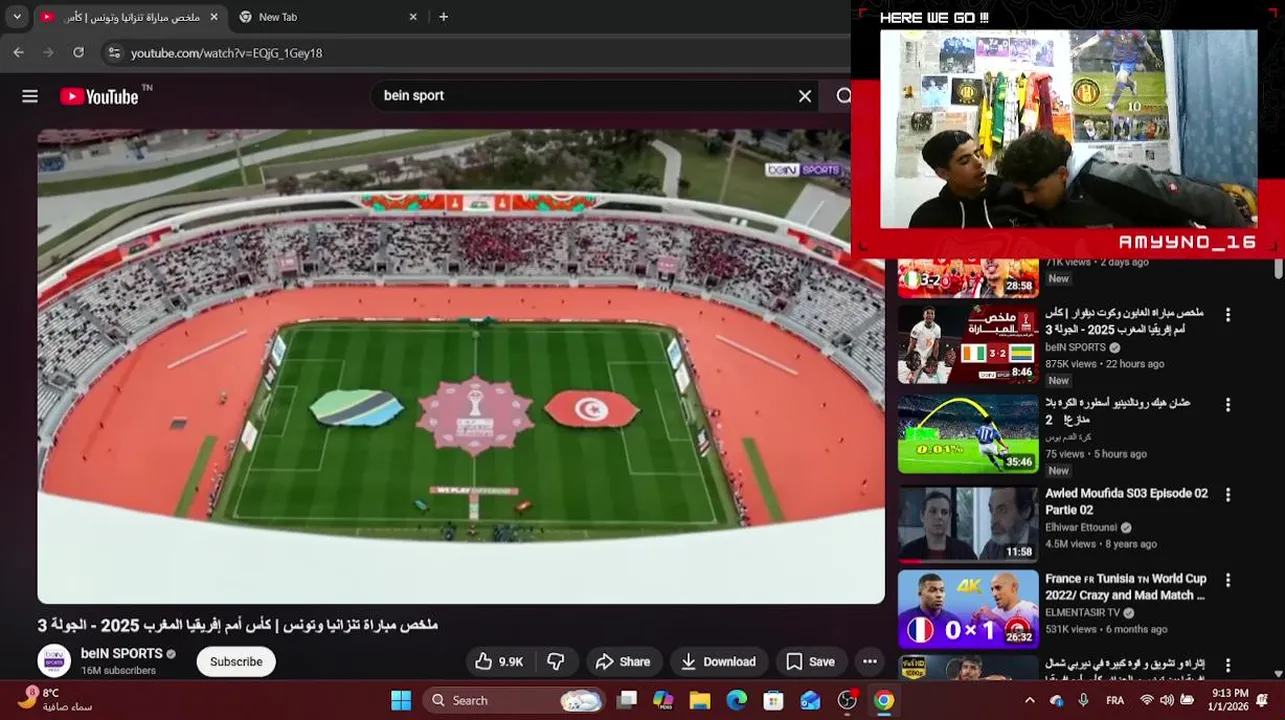Open weather widget showing 8°C

tap(55, 699)
